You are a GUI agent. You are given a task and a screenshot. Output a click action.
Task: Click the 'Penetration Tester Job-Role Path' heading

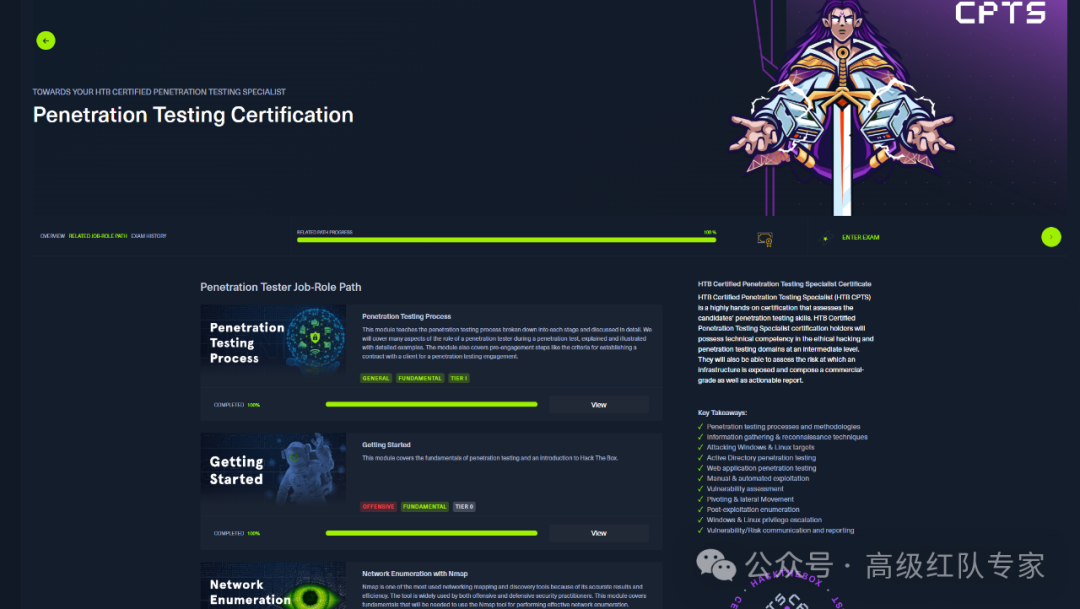point(280,287)
